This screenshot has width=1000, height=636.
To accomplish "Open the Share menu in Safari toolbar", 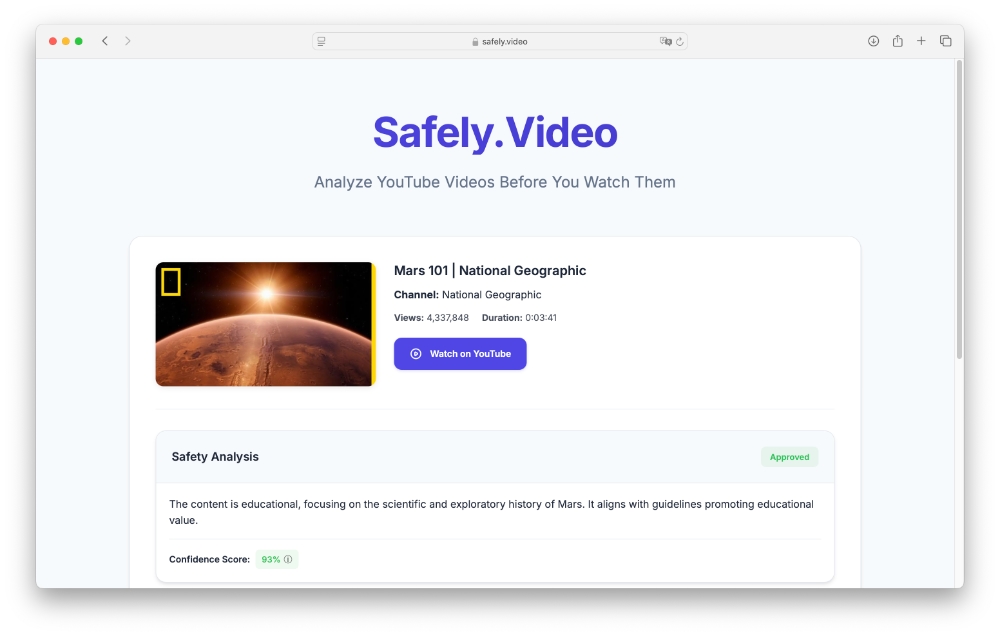I will click(897, 41).
